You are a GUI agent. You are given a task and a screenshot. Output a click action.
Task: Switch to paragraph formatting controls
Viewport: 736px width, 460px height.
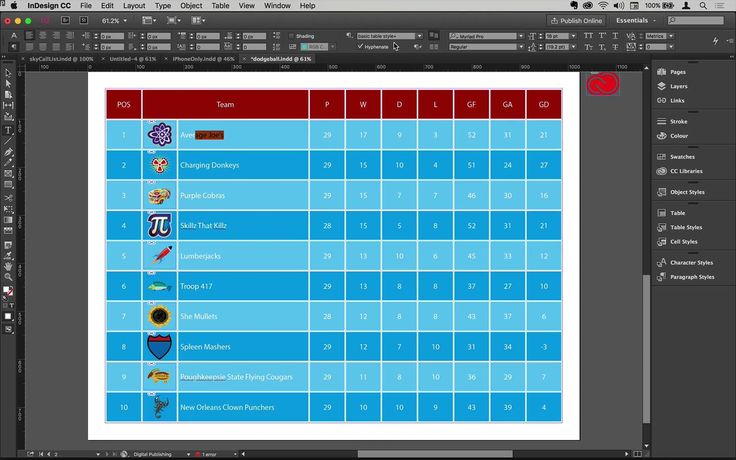[x=14, y=46]
